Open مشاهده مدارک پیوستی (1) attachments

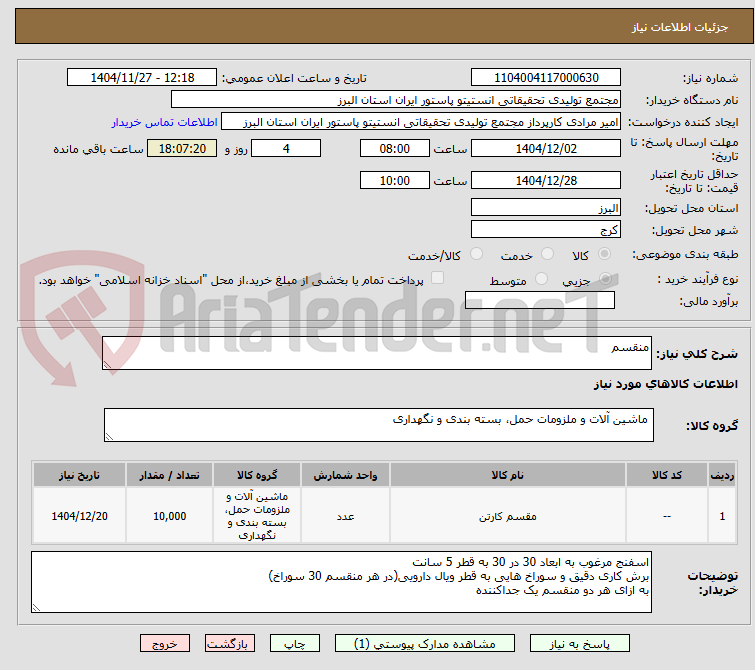tap(425, 644)
